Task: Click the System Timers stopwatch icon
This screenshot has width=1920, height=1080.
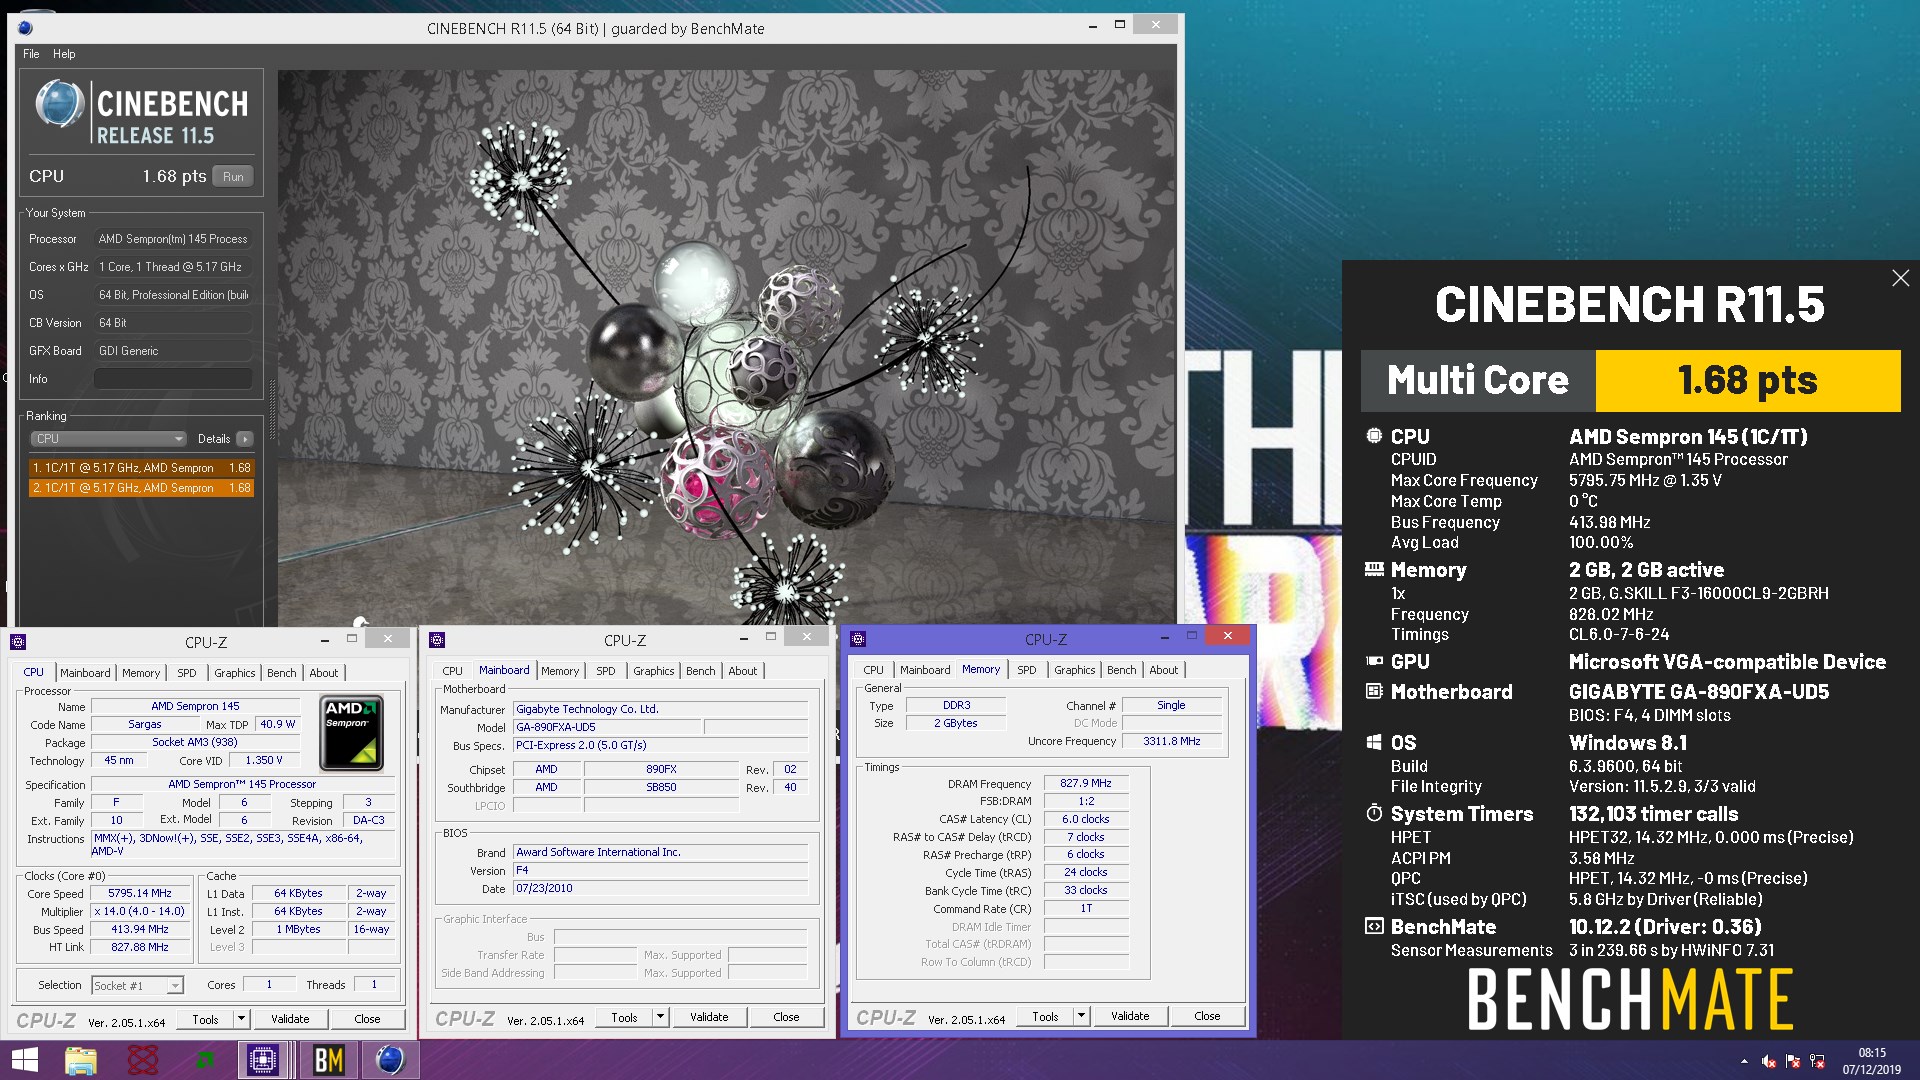Action: [1374, 813]
